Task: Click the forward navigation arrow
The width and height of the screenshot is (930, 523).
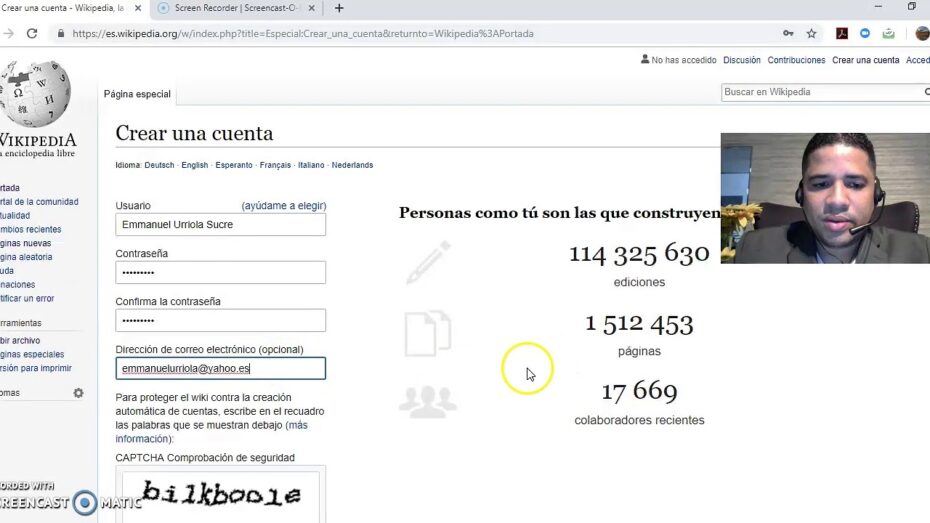Action: pos(8,34)
